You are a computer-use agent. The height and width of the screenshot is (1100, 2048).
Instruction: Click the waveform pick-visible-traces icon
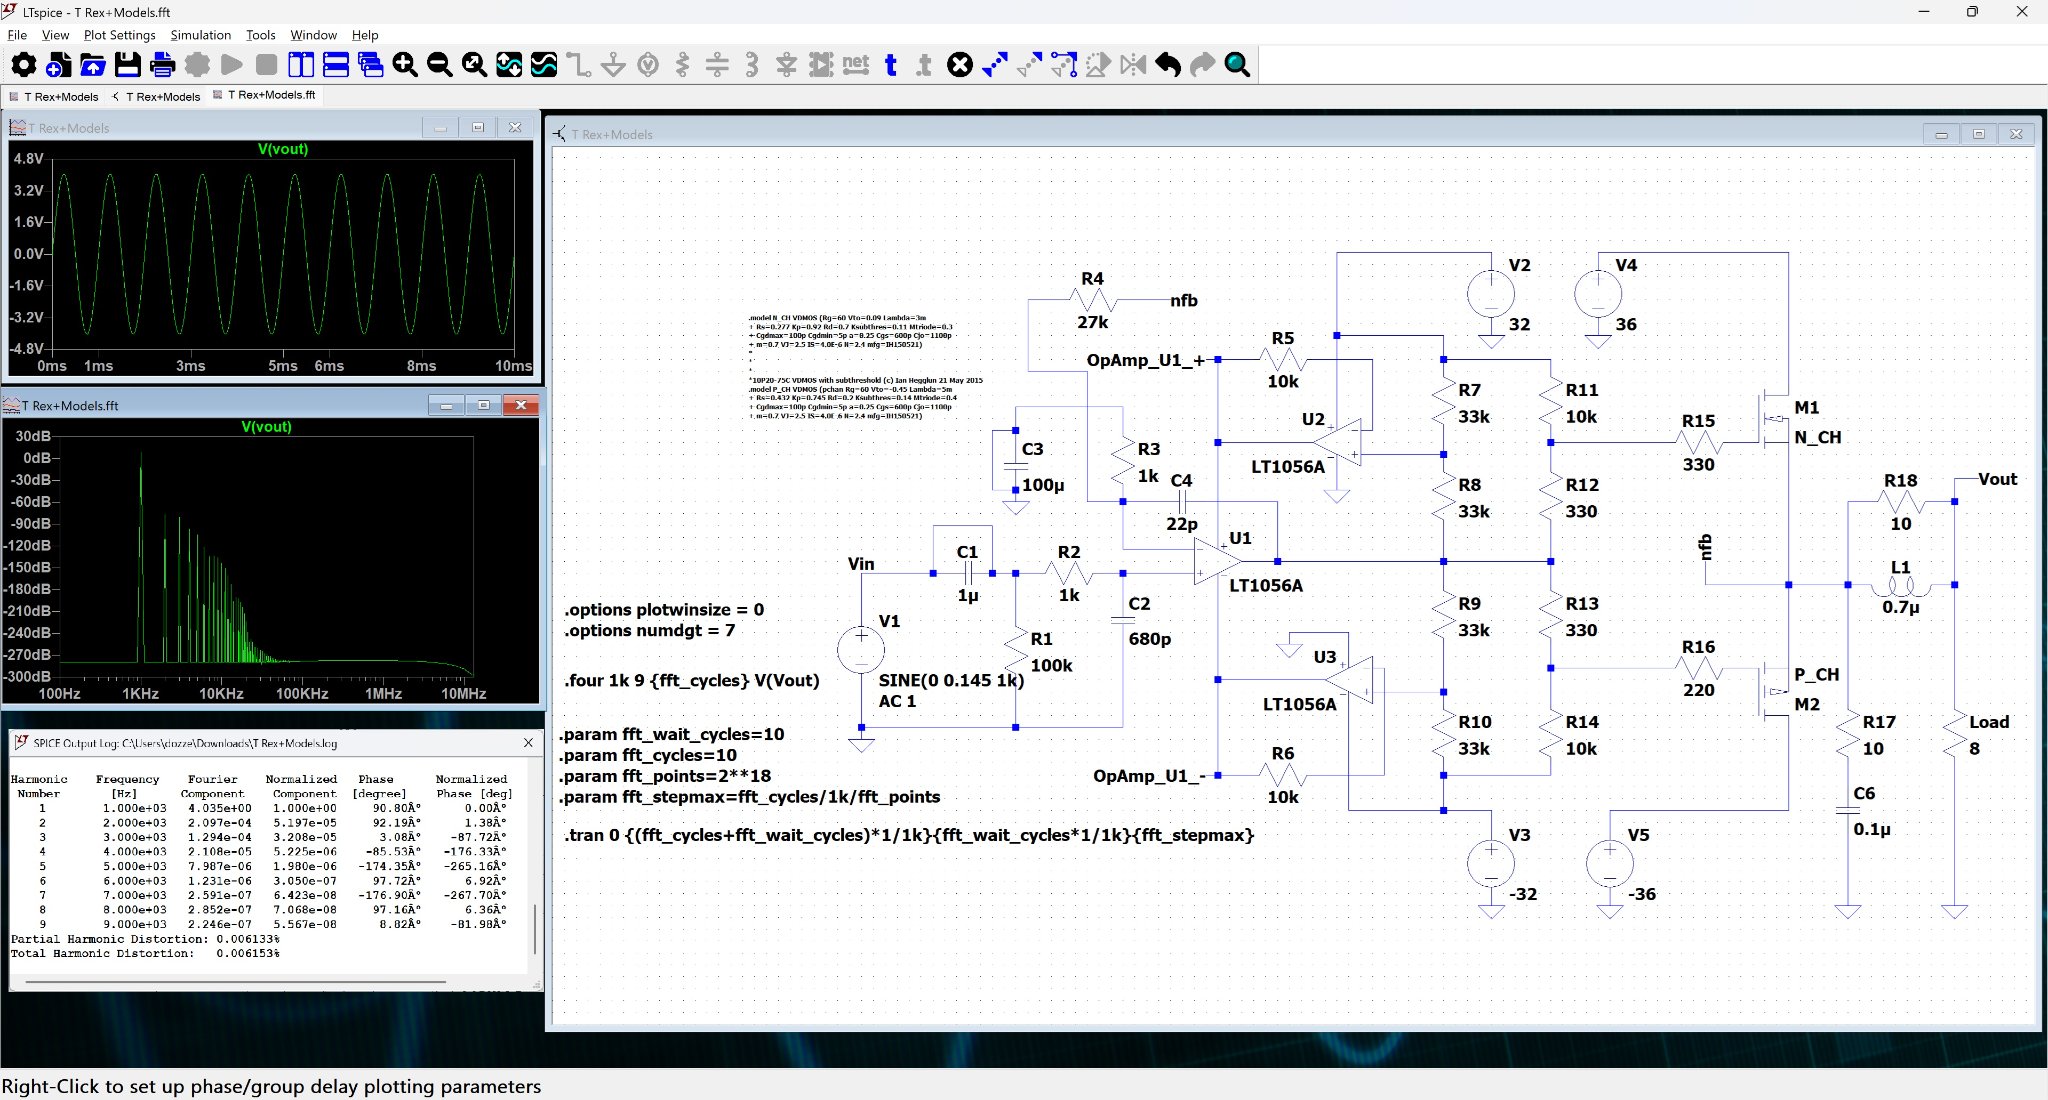pyautogui.click(x=544, y=65)
